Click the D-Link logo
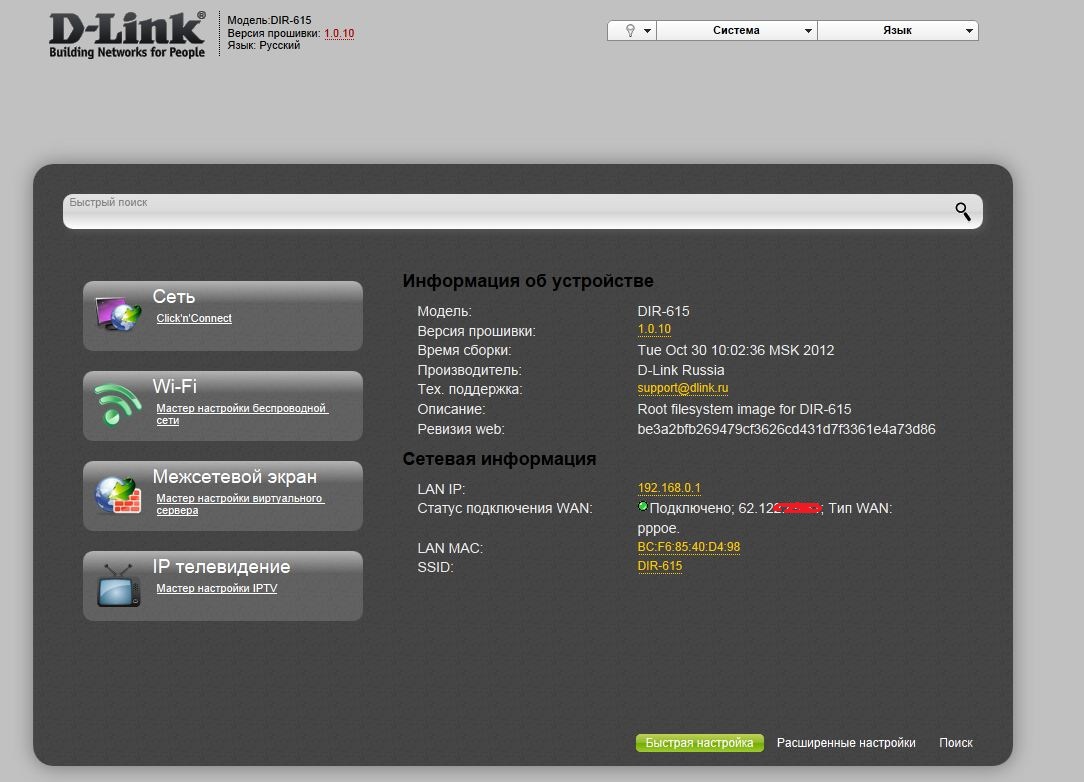1084x782 pixels. pos(127,35)
